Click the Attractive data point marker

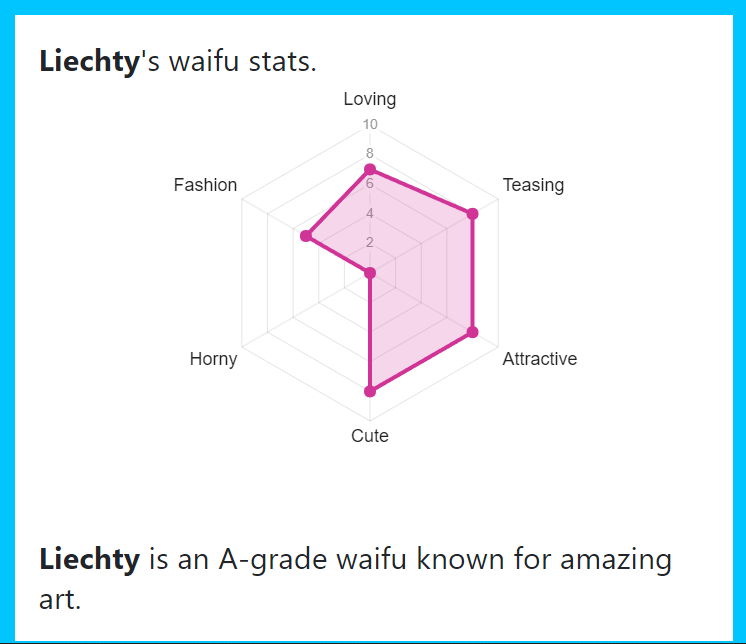pyautogui.click(x=472, y=332)
